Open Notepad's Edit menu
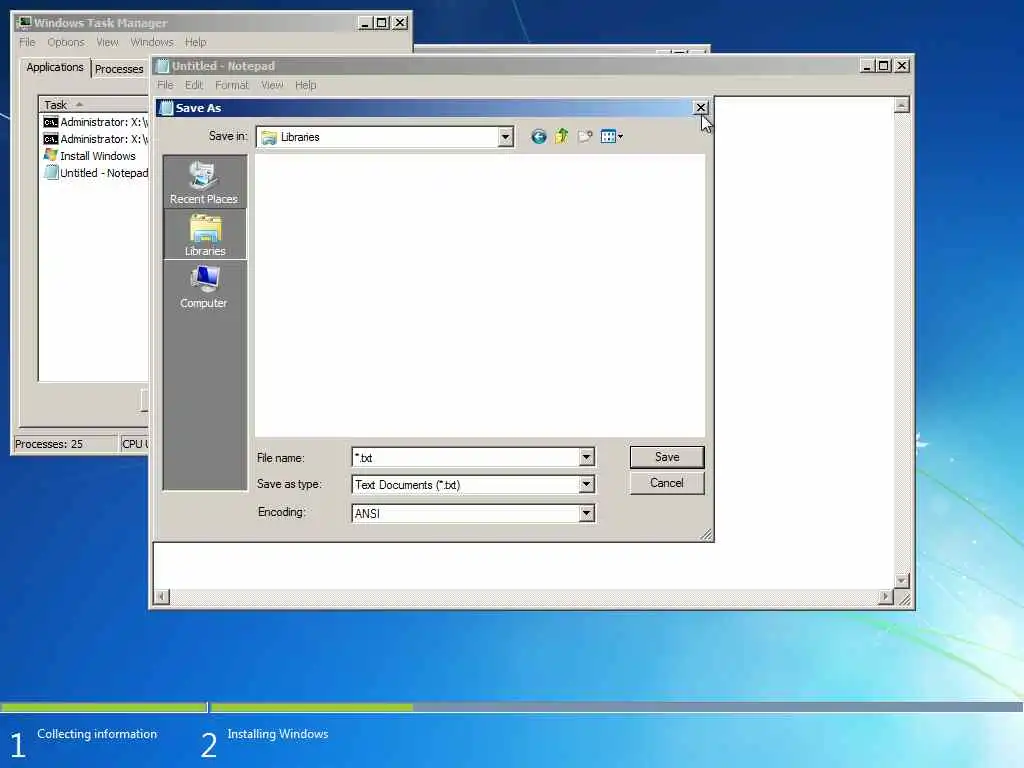 tap(194, 85)
